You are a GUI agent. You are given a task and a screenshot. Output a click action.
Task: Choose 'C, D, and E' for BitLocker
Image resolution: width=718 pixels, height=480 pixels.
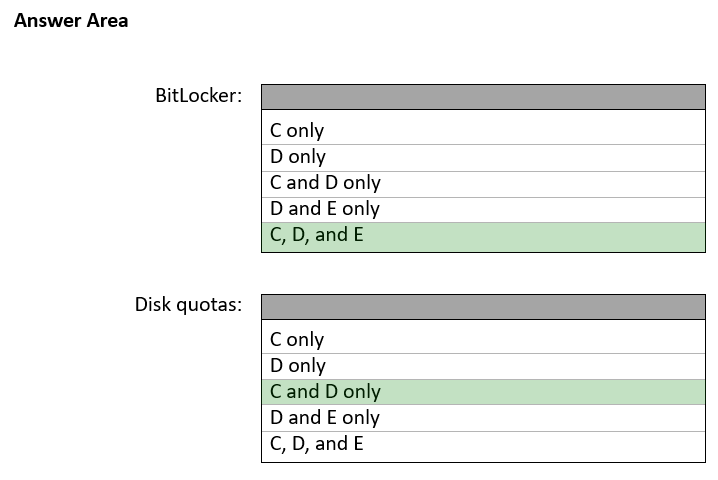coord(483,236)
